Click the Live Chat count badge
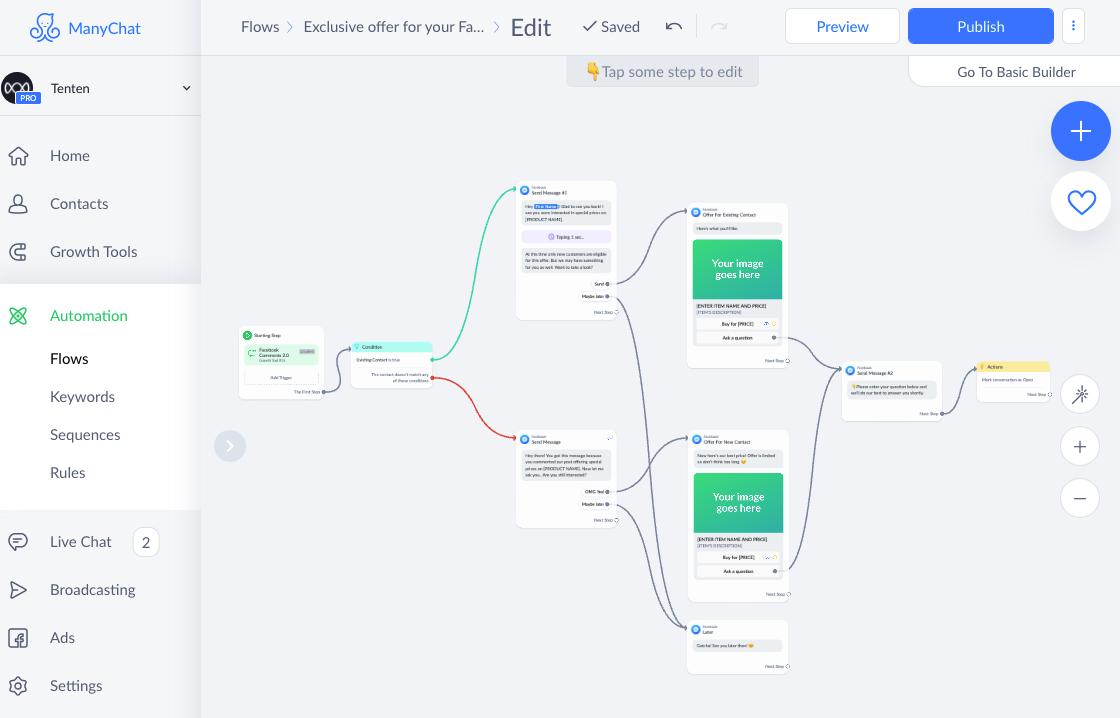1120x718 pixels. [x=146, y=542]
